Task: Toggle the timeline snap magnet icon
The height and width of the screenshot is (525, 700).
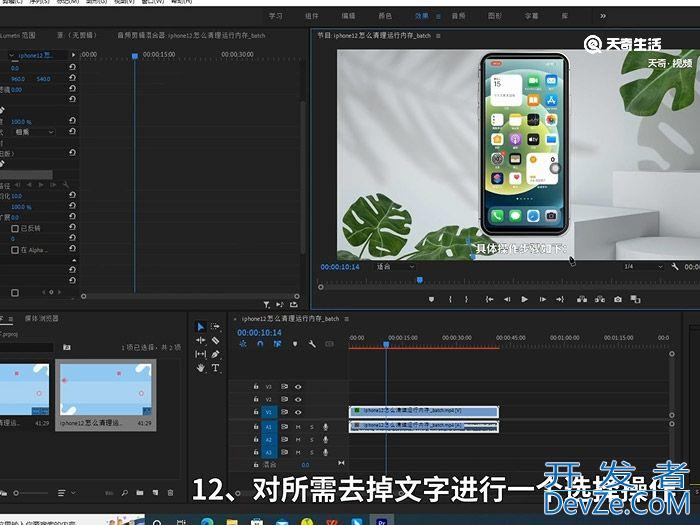Action: coord(260,344)
